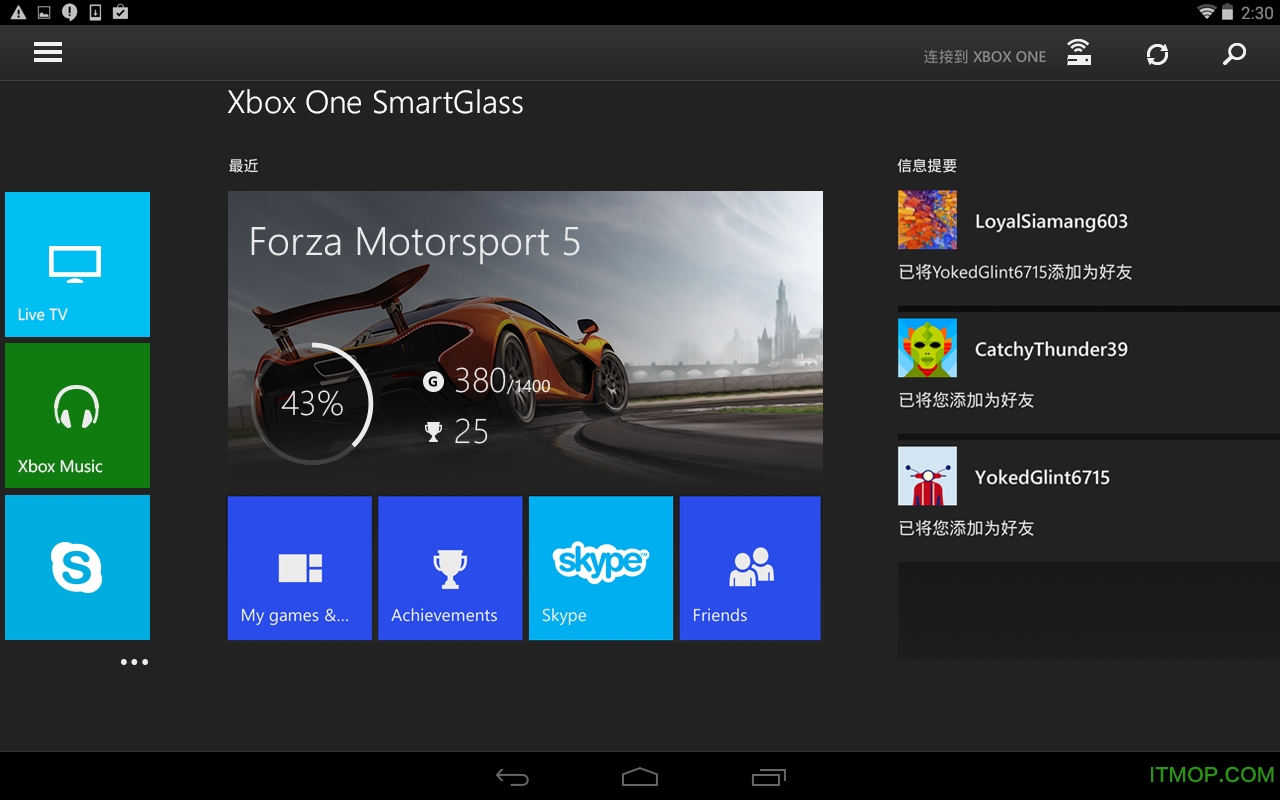Screen dimensions: 1280x800
Task: Tap the Wi-Fi status bar icon
Action: (1207, 12)
